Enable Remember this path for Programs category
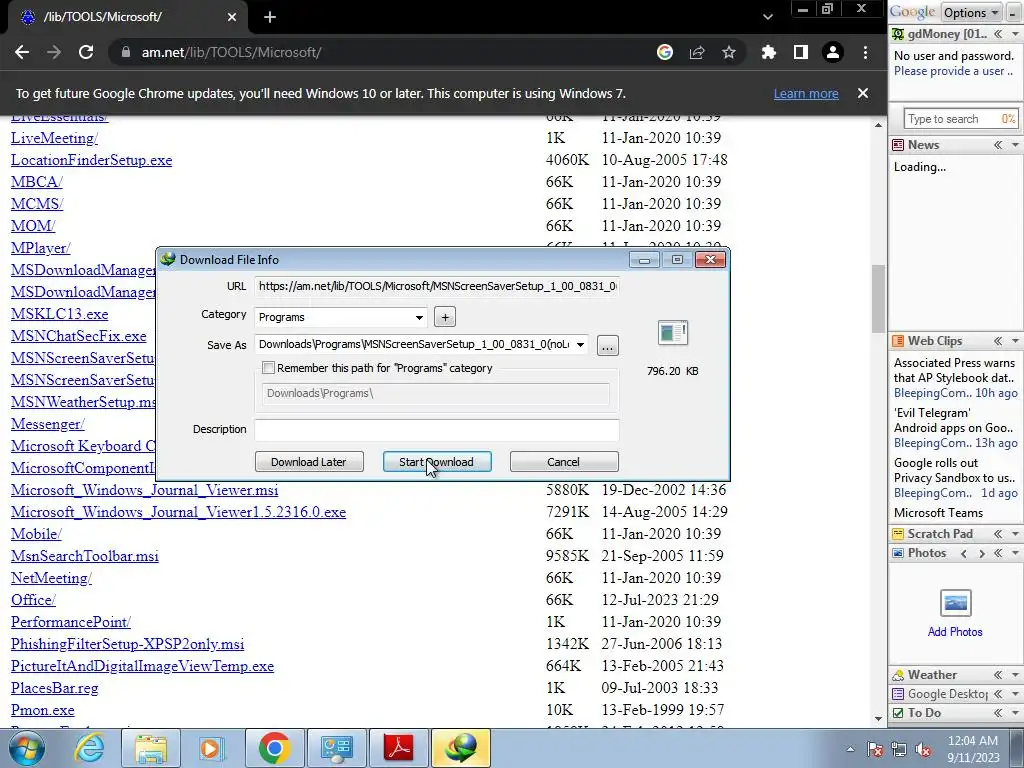This screenshot has width=1024, height=768. tap(268, 368)
